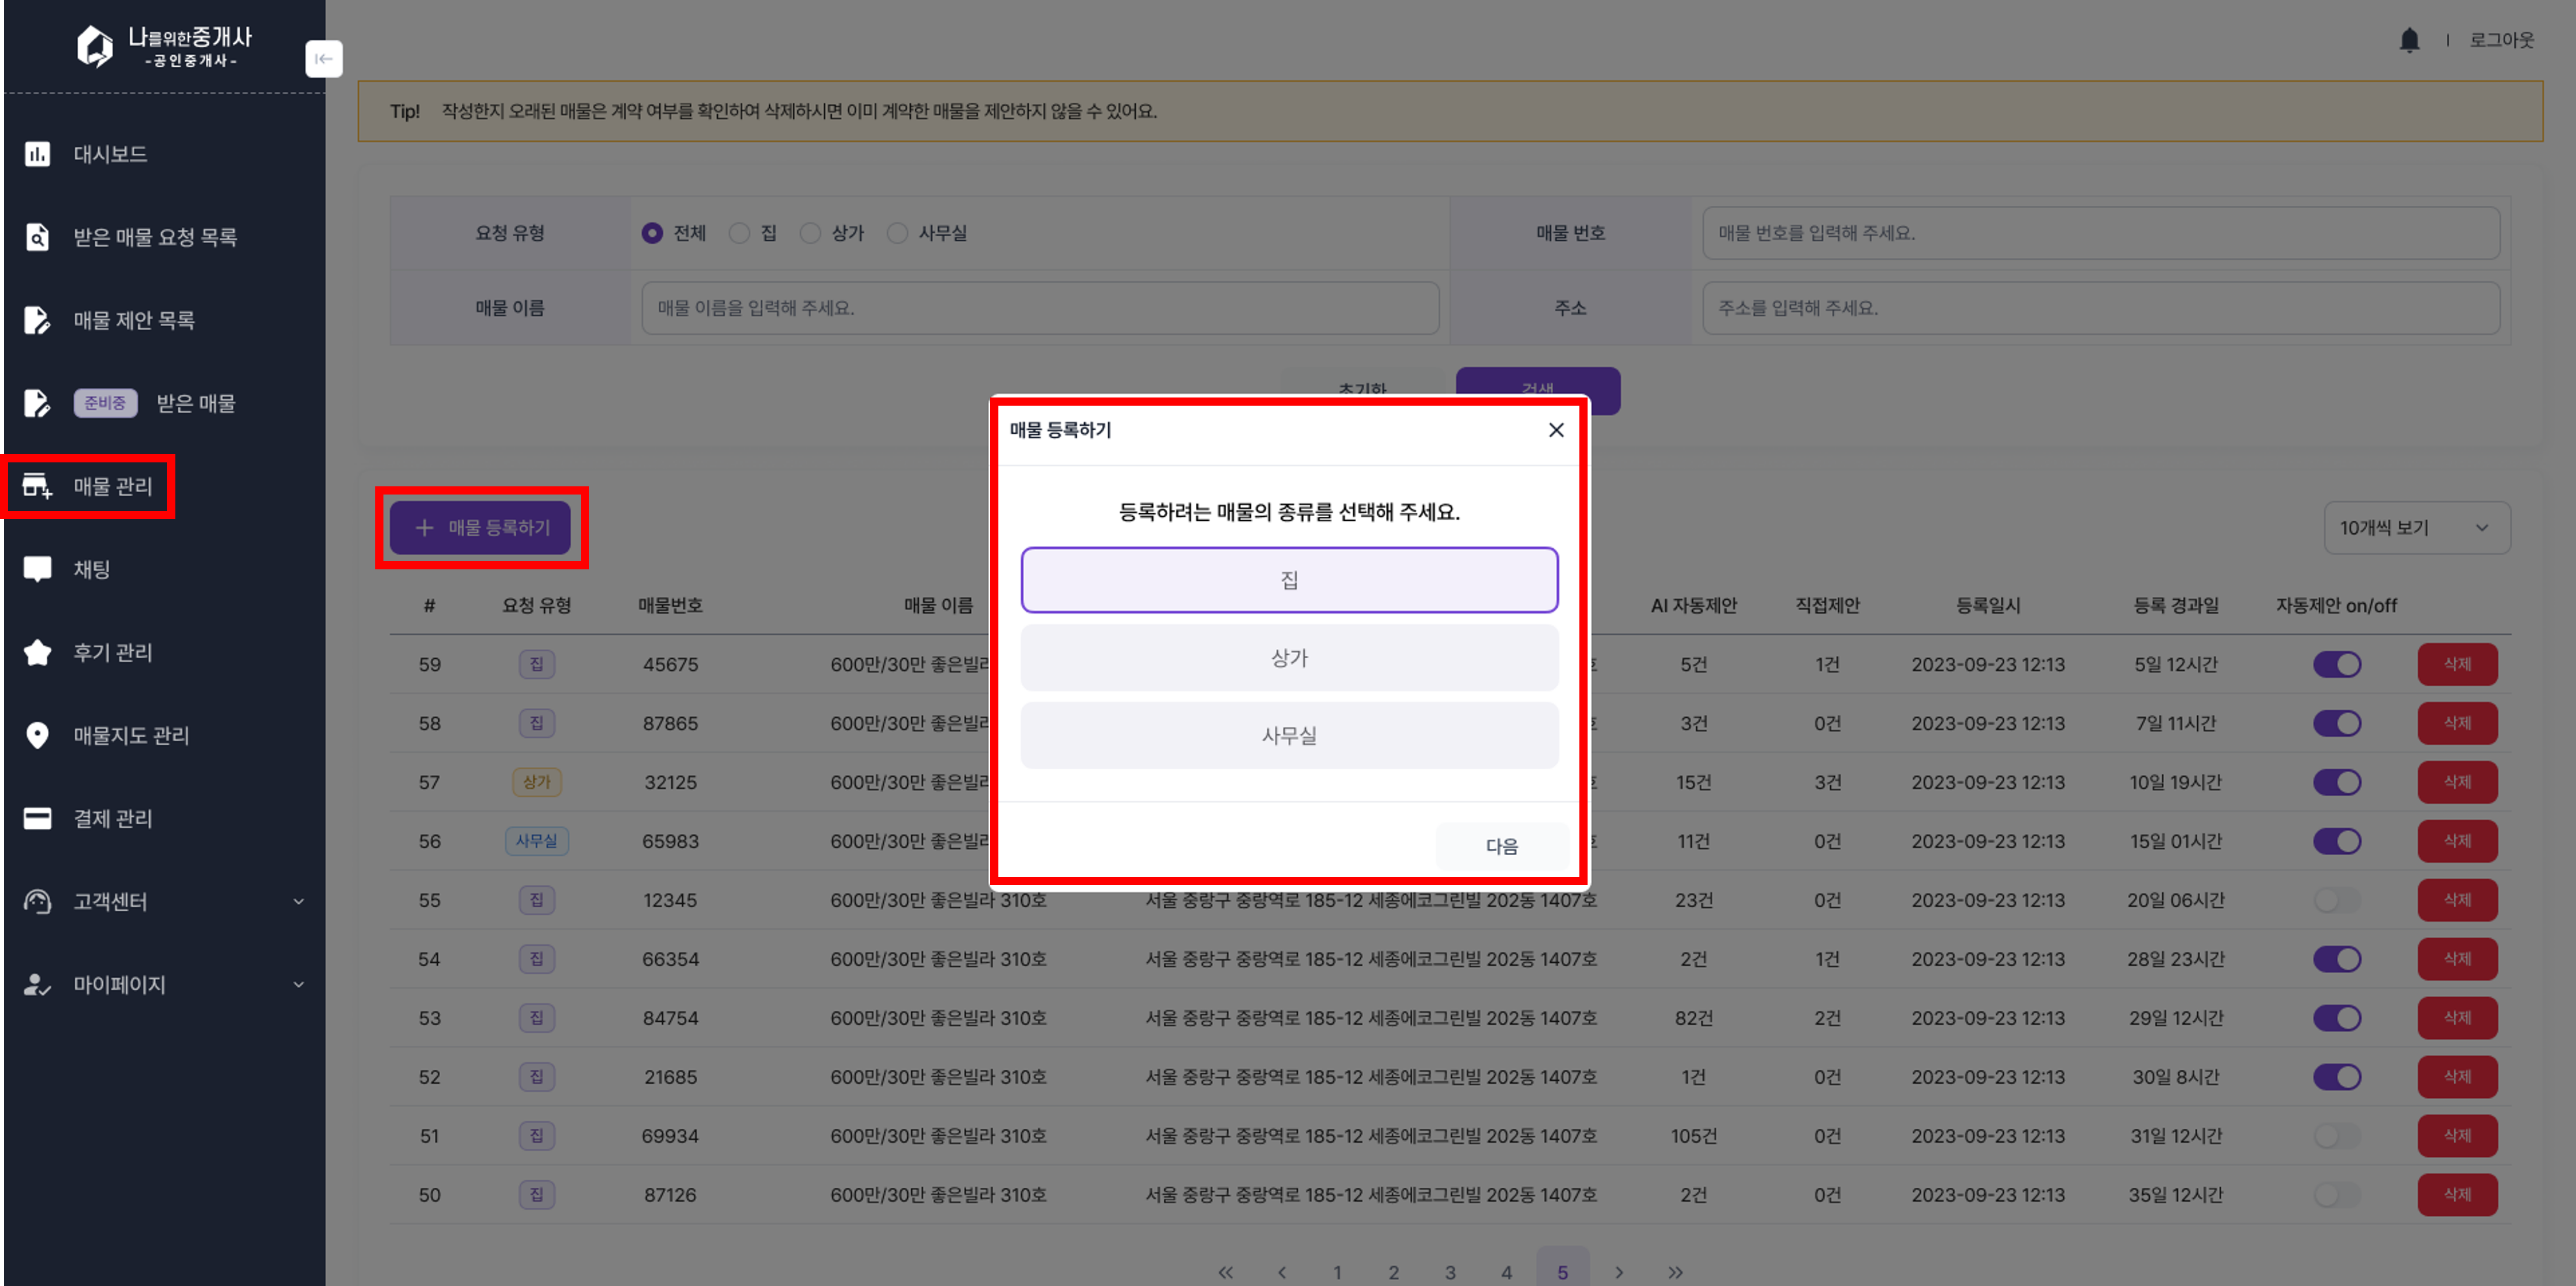Viewport: 2576px width, 1286px height.
Task: Click the 사무실 type badge in row 56
Action: 537,841
